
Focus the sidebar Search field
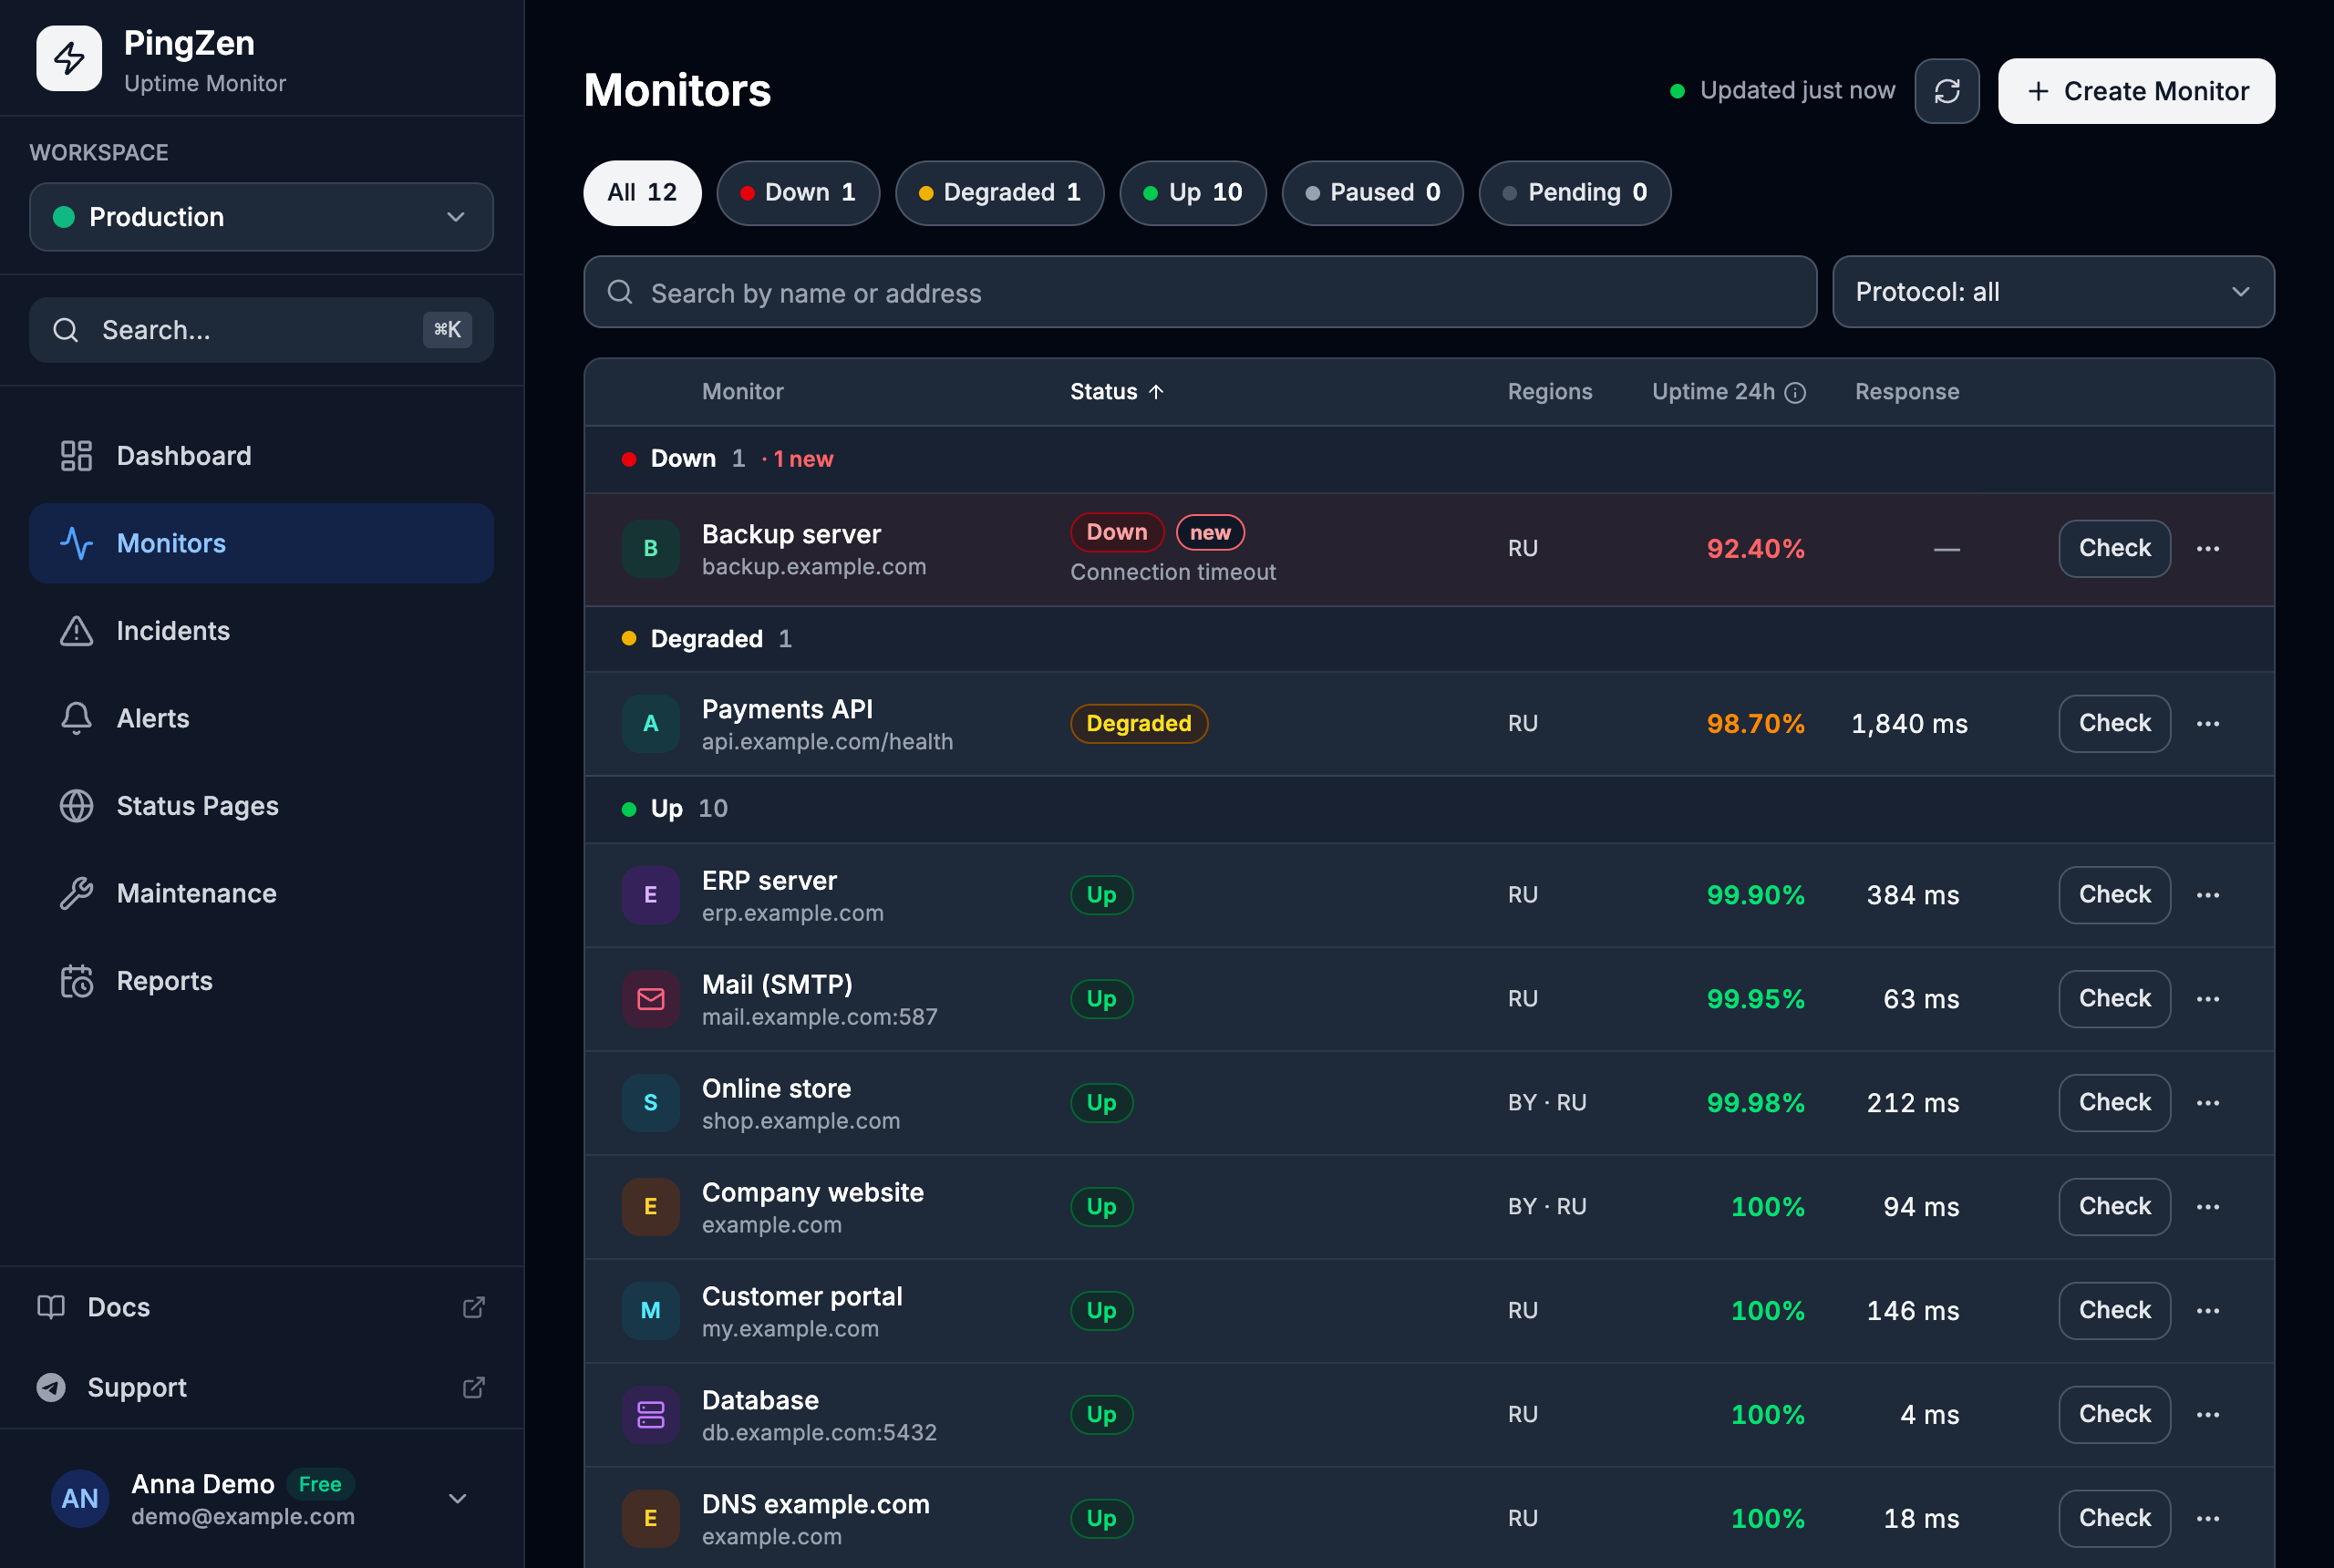(x=261, y=330)
